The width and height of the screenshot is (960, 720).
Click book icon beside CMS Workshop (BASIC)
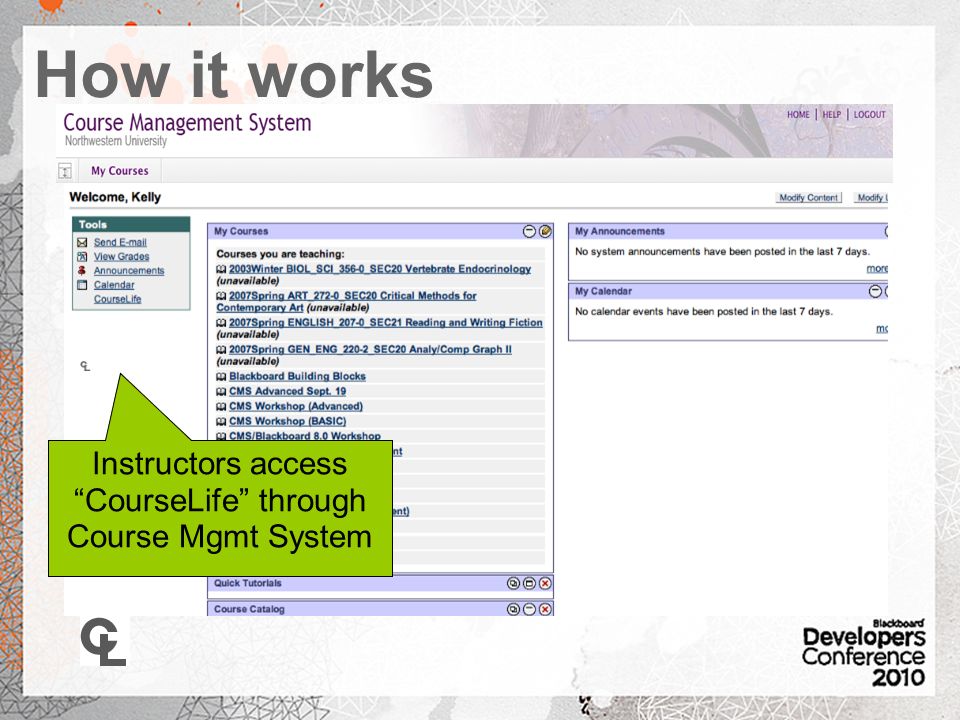coord(222,422)
